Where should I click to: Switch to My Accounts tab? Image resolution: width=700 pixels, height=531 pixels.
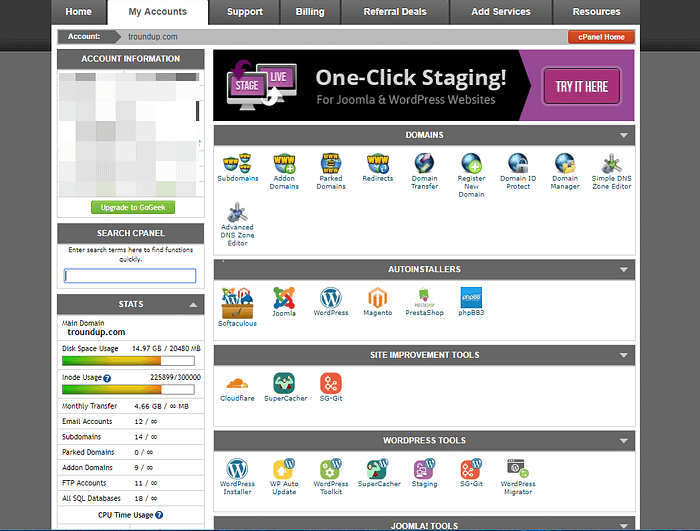tap(158, 12)
